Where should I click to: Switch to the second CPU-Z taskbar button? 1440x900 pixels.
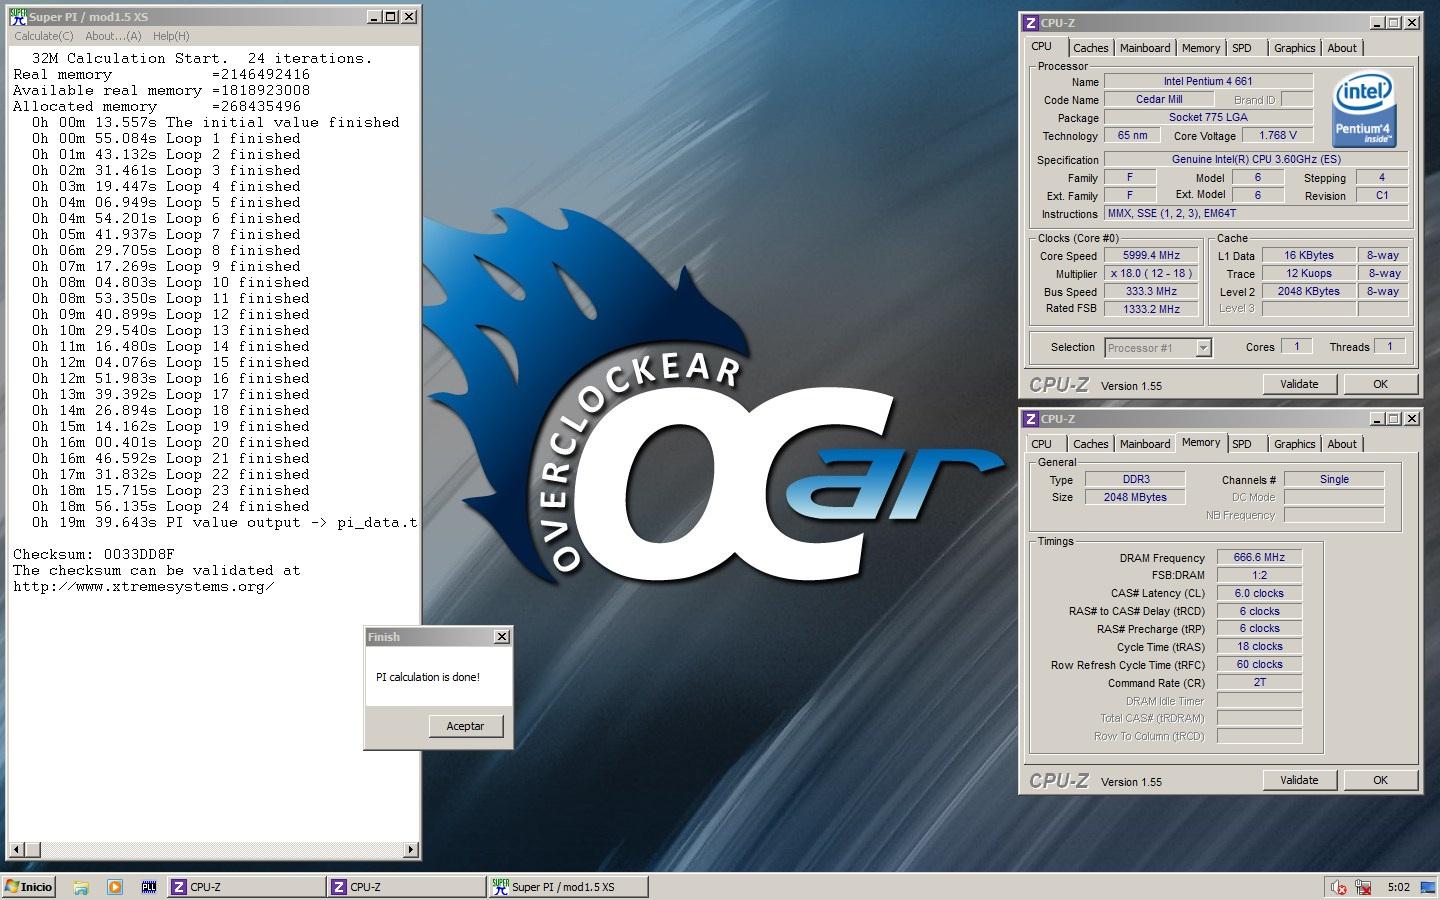point(406,887)
